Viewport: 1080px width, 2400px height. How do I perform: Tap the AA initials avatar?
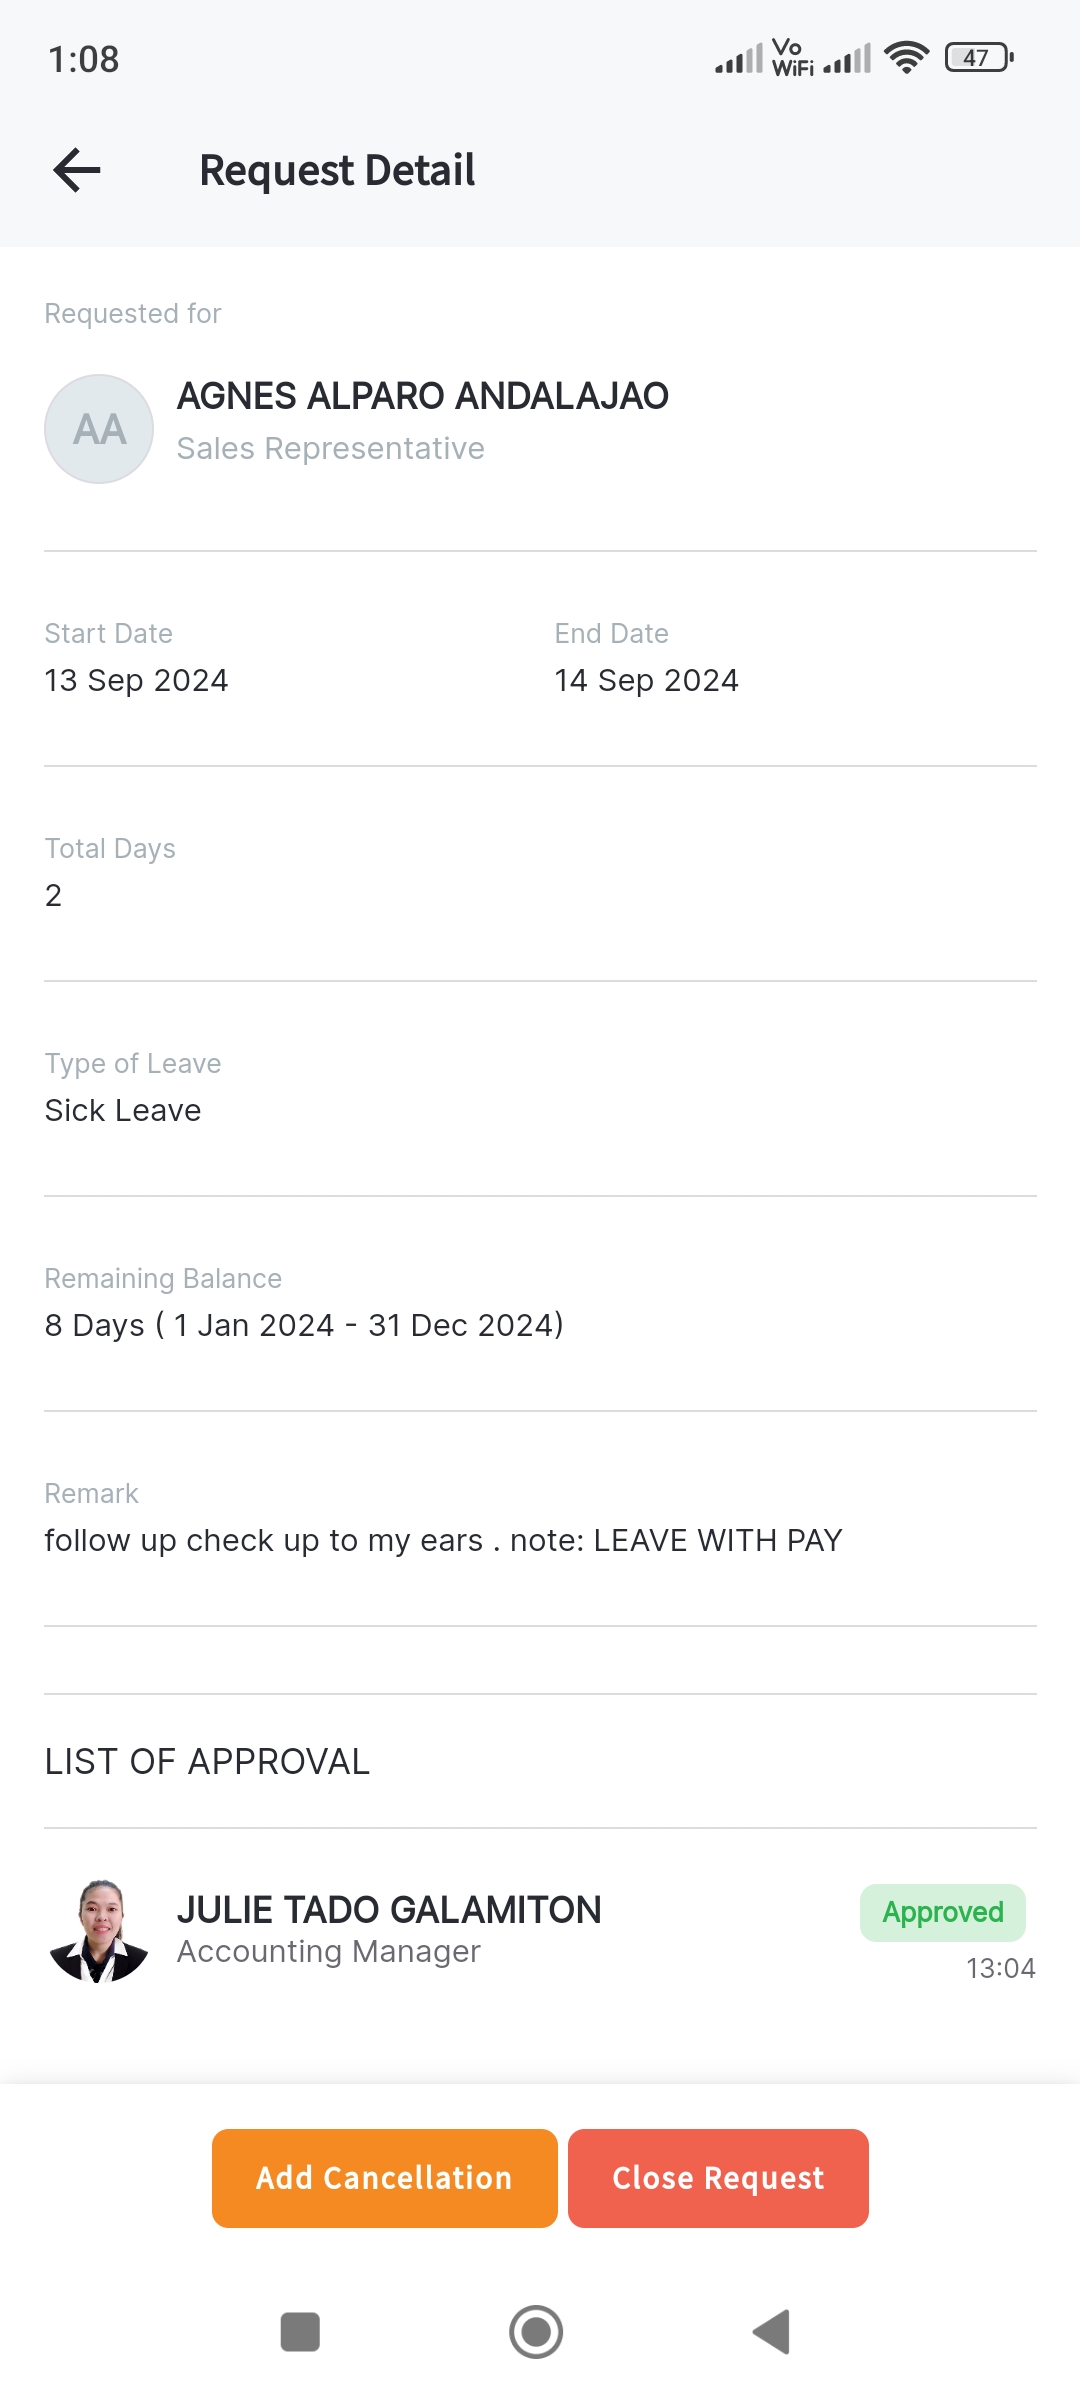coord(99,429)
